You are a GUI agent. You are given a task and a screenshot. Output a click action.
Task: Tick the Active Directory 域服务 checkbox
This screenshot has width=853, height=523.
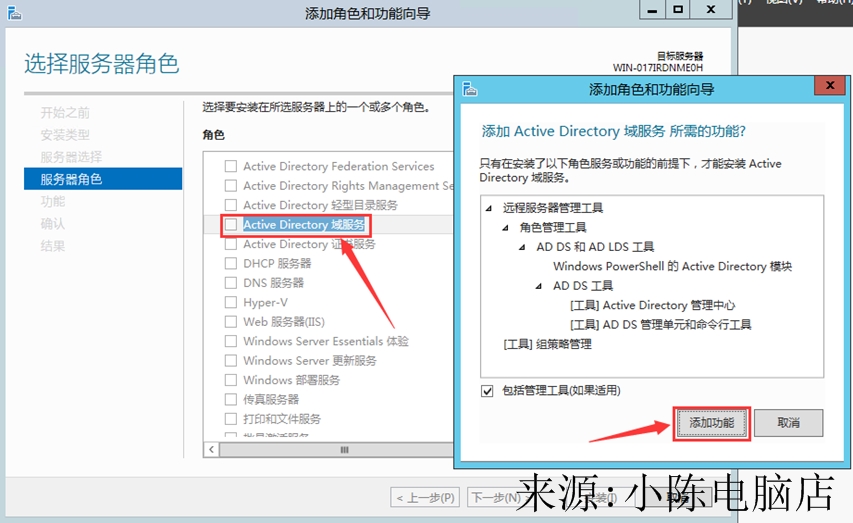(231, 224)
